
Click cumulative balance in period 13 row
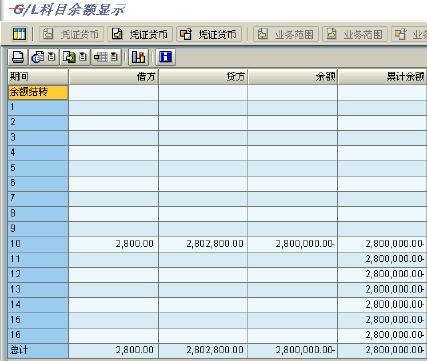(395, 290)
